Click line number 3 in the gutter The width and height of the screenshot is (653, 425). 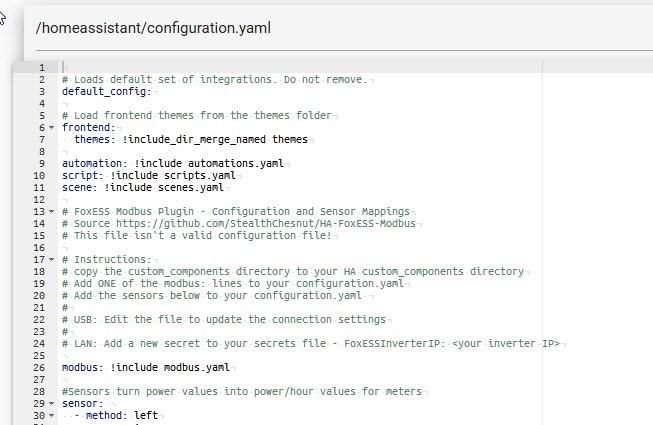41,91
